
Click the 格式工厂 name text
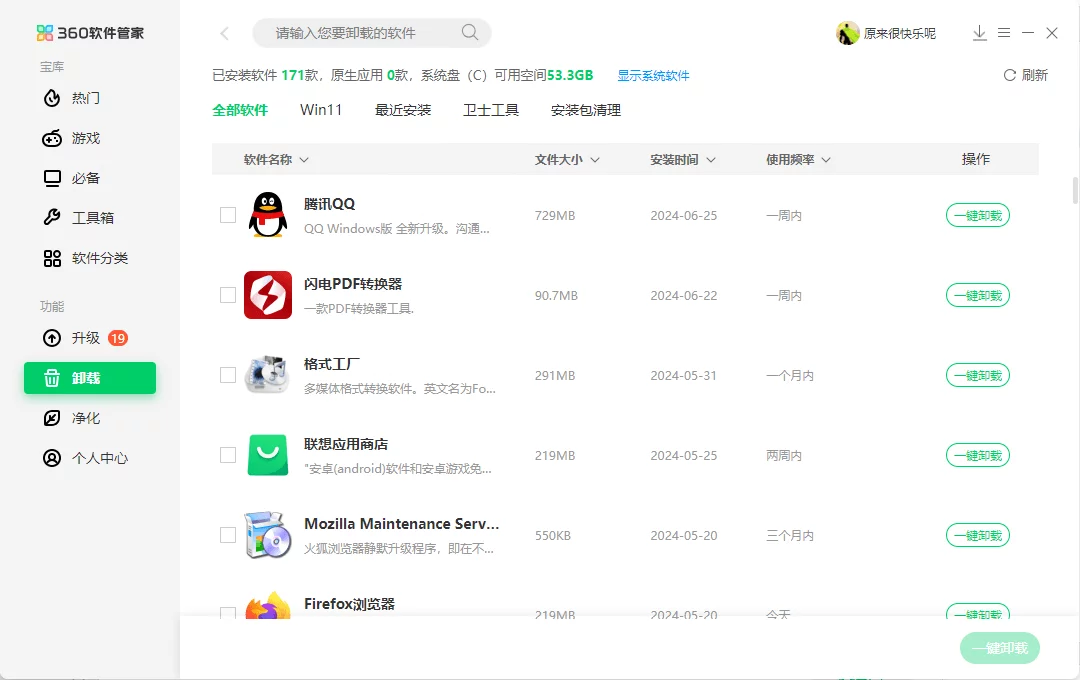coord(331,364)
